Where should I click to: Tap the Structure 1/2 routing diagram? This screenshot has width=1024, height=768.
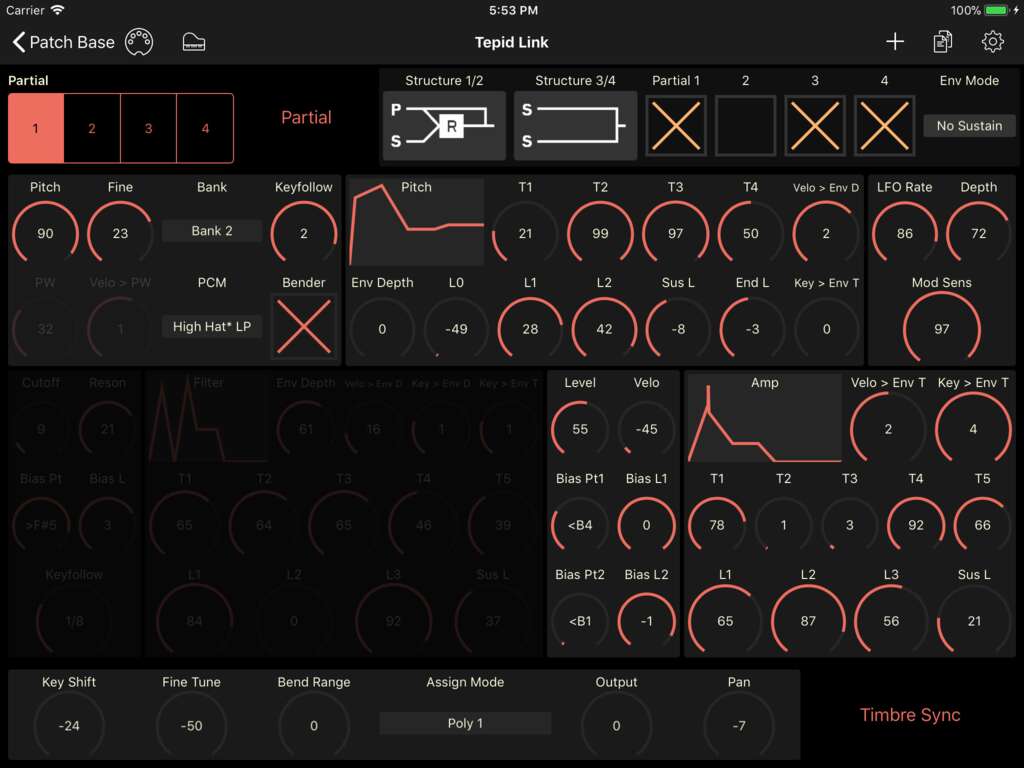[444, 125]
